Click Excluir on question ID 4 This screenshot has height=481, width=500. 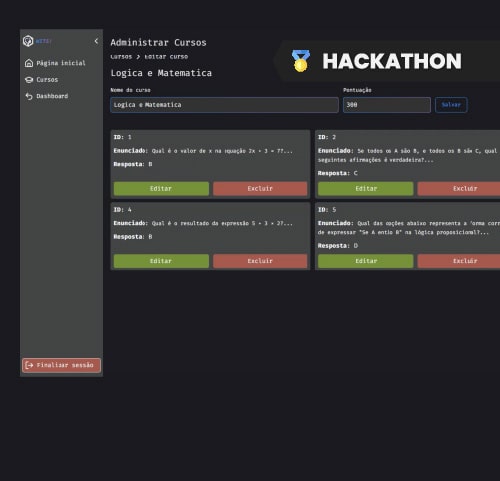tap(260, 261)
